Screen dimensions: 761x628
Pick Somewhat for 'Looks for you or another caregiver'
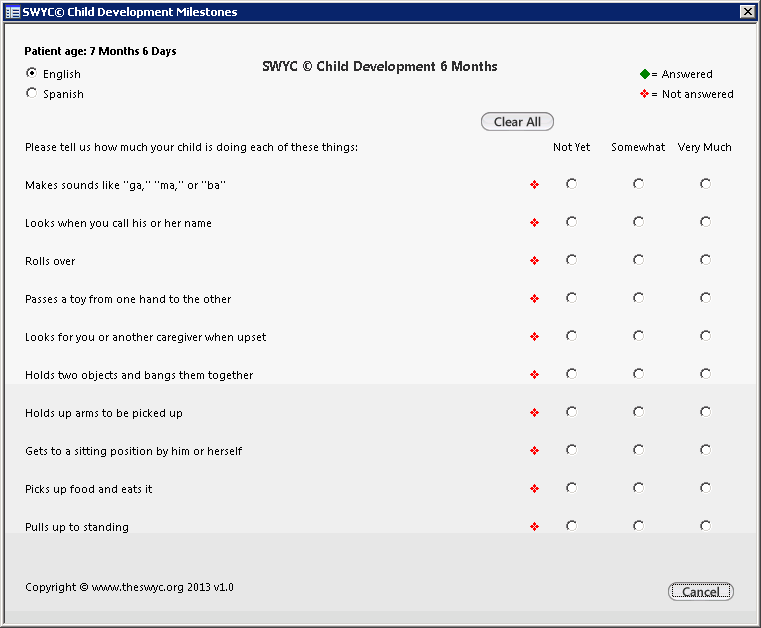click(x=638, y=336)
